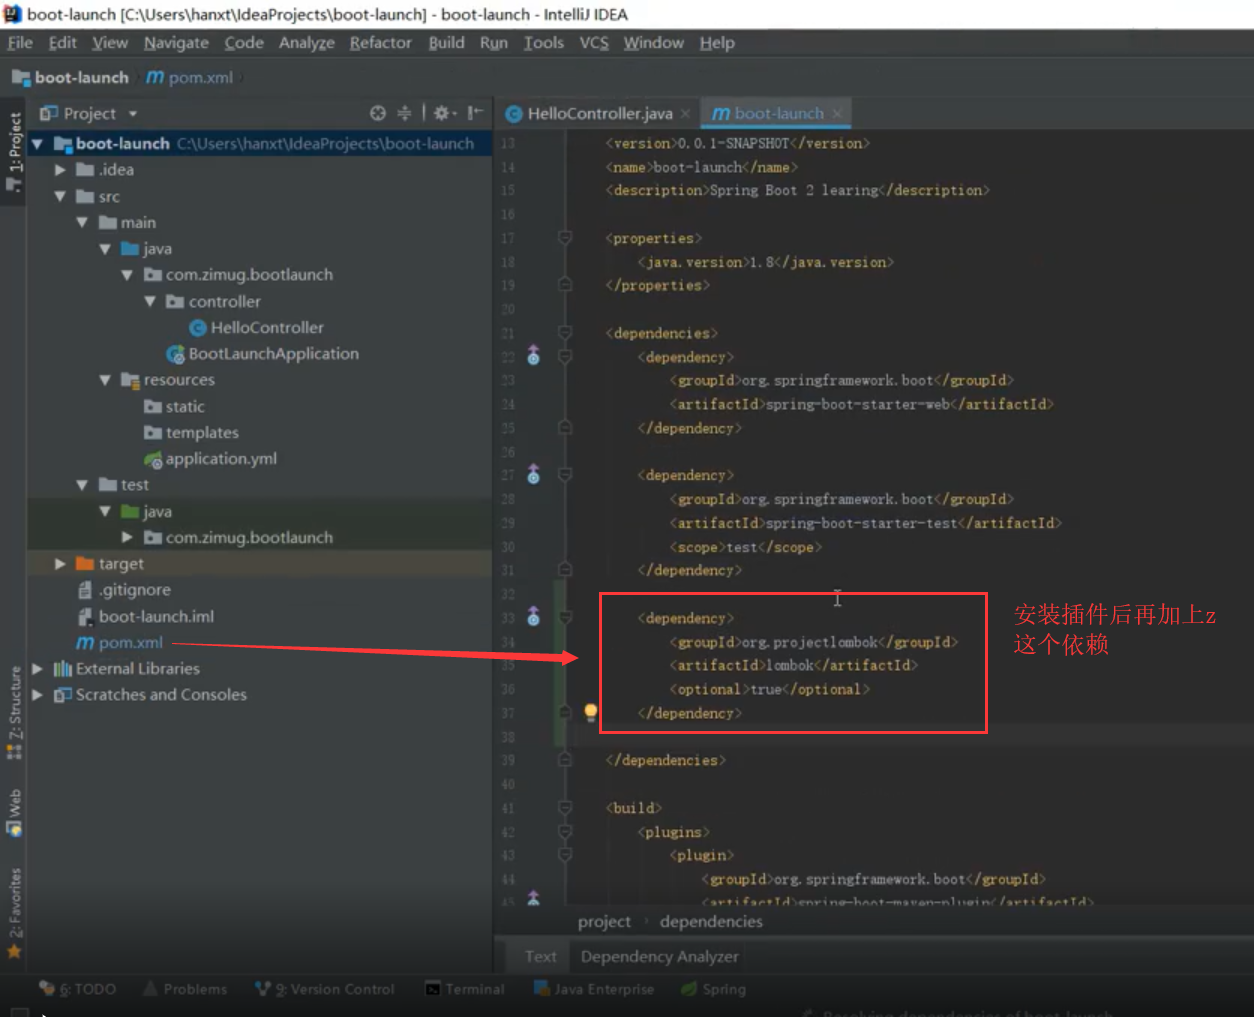Click gutter icon on line 33

[x=533, y=617]
